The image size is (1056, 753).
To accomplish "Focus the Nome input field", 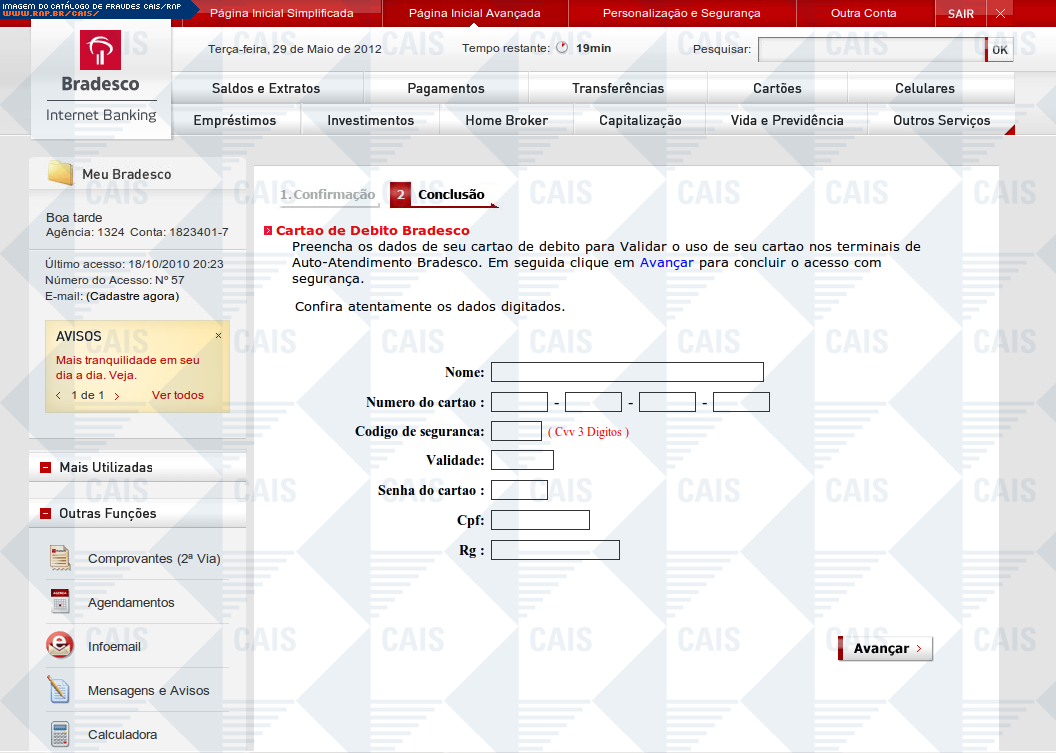I will [x=627, y=372].
